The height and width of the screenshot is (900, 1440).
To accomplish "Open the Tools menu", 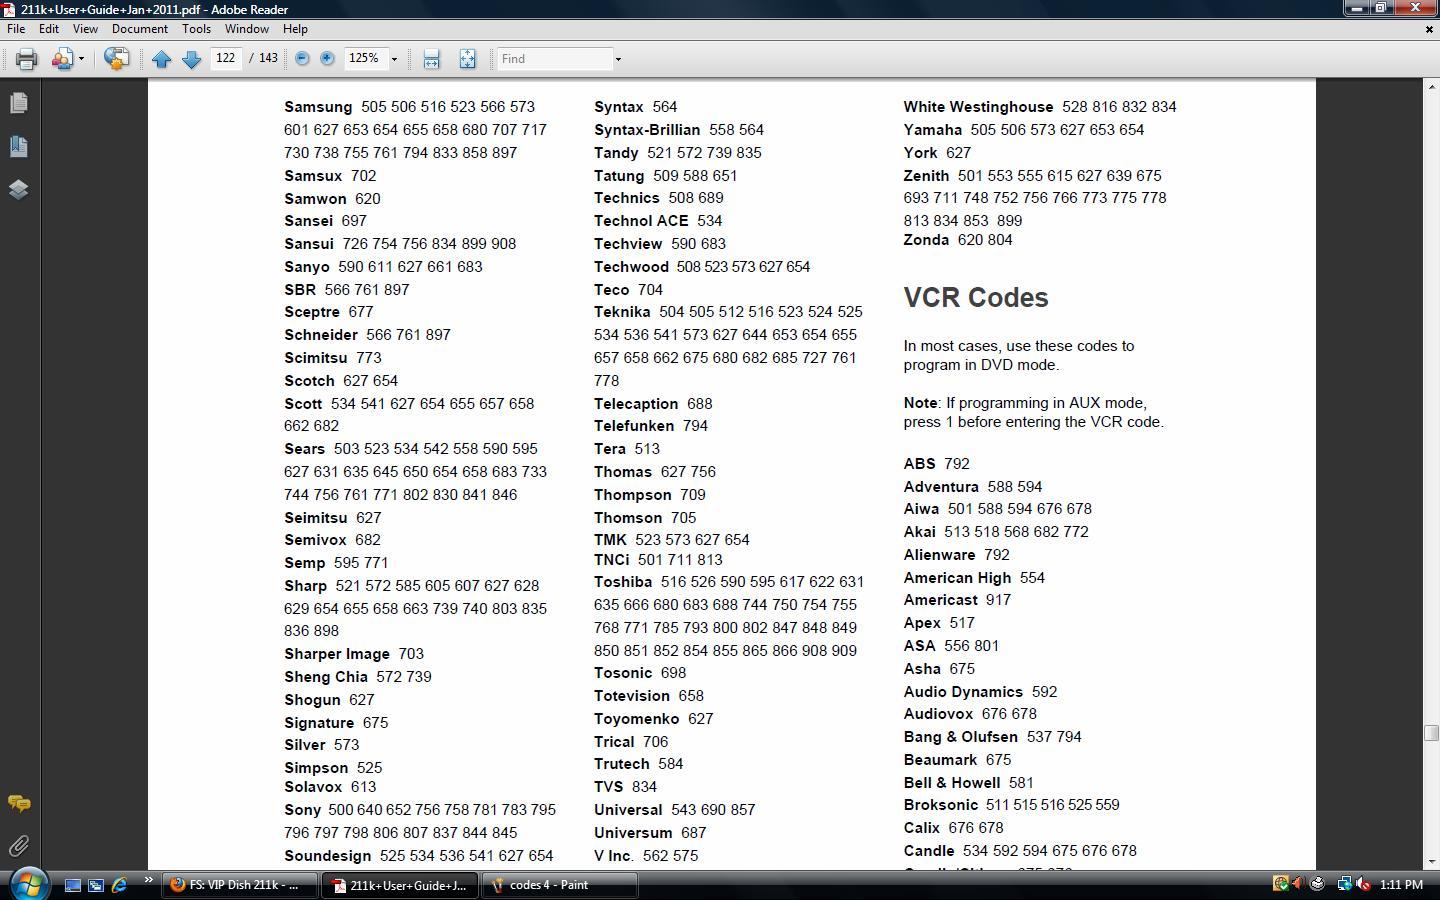I will pyautogui.click(x=196, y=29).
